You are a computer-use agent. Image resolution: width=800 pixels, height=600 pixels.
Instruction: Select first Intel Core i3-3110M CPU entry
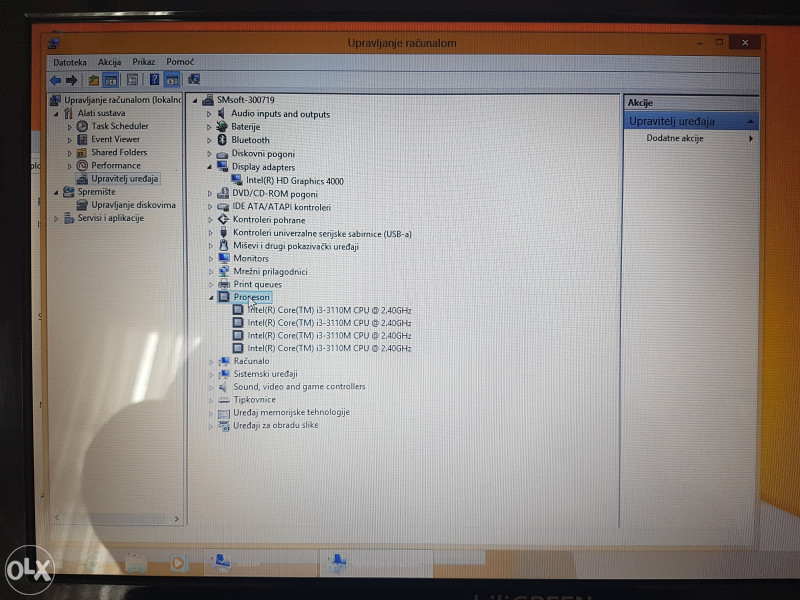(x=329, y=310)
